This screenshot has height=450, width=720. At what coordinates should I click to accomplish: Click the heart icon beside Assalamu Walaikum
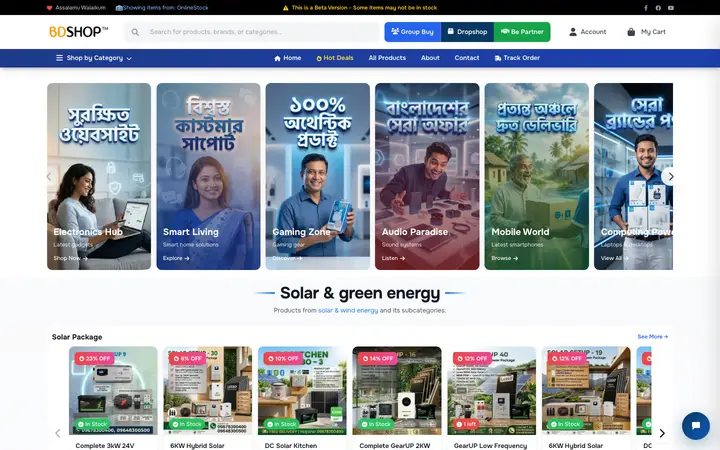[x=50, y=8]
